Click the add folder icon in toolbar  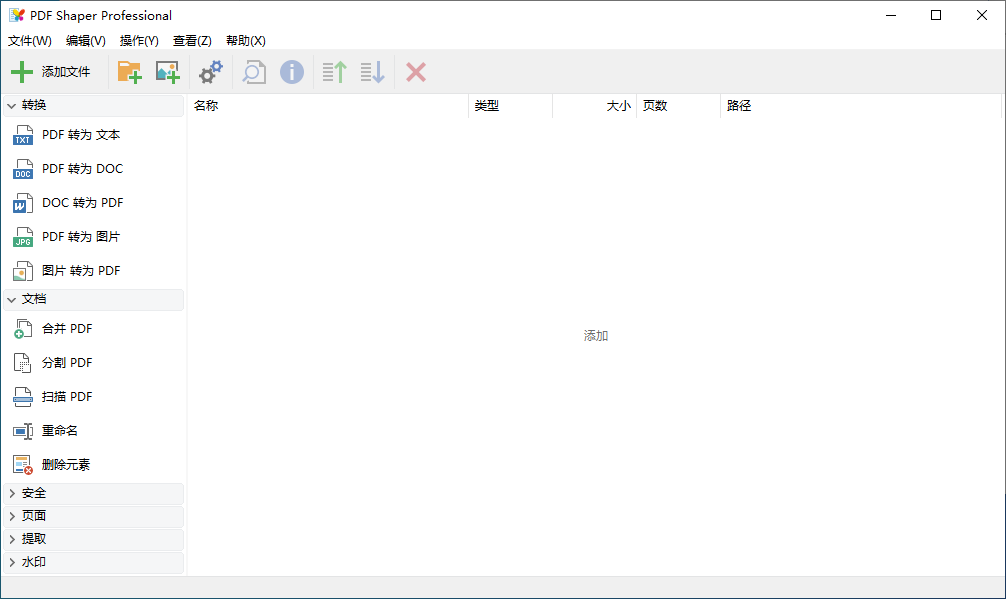pyautogui.click(x=129, y=72)
